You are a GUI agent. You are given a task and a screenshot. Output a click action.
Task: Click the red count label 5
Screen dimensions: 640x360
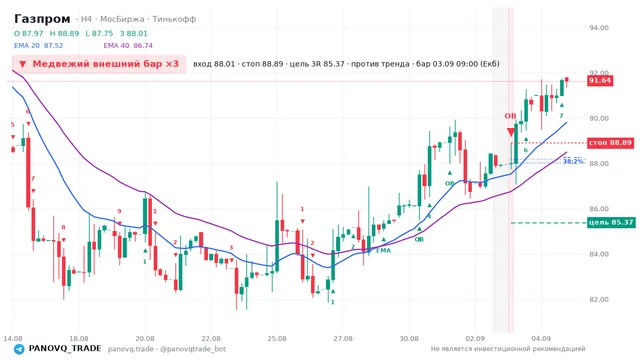coord(13,125)
